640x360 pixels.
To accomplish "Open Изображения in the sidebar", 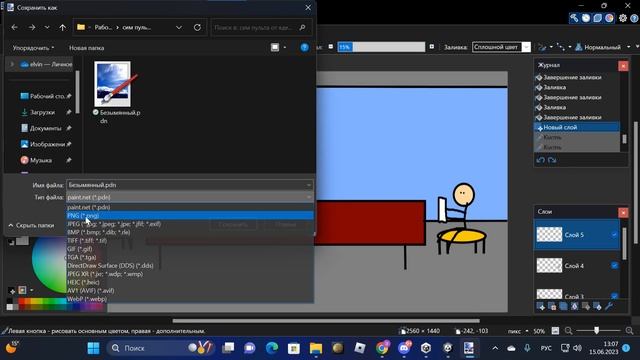I will (x=46, y=144).
